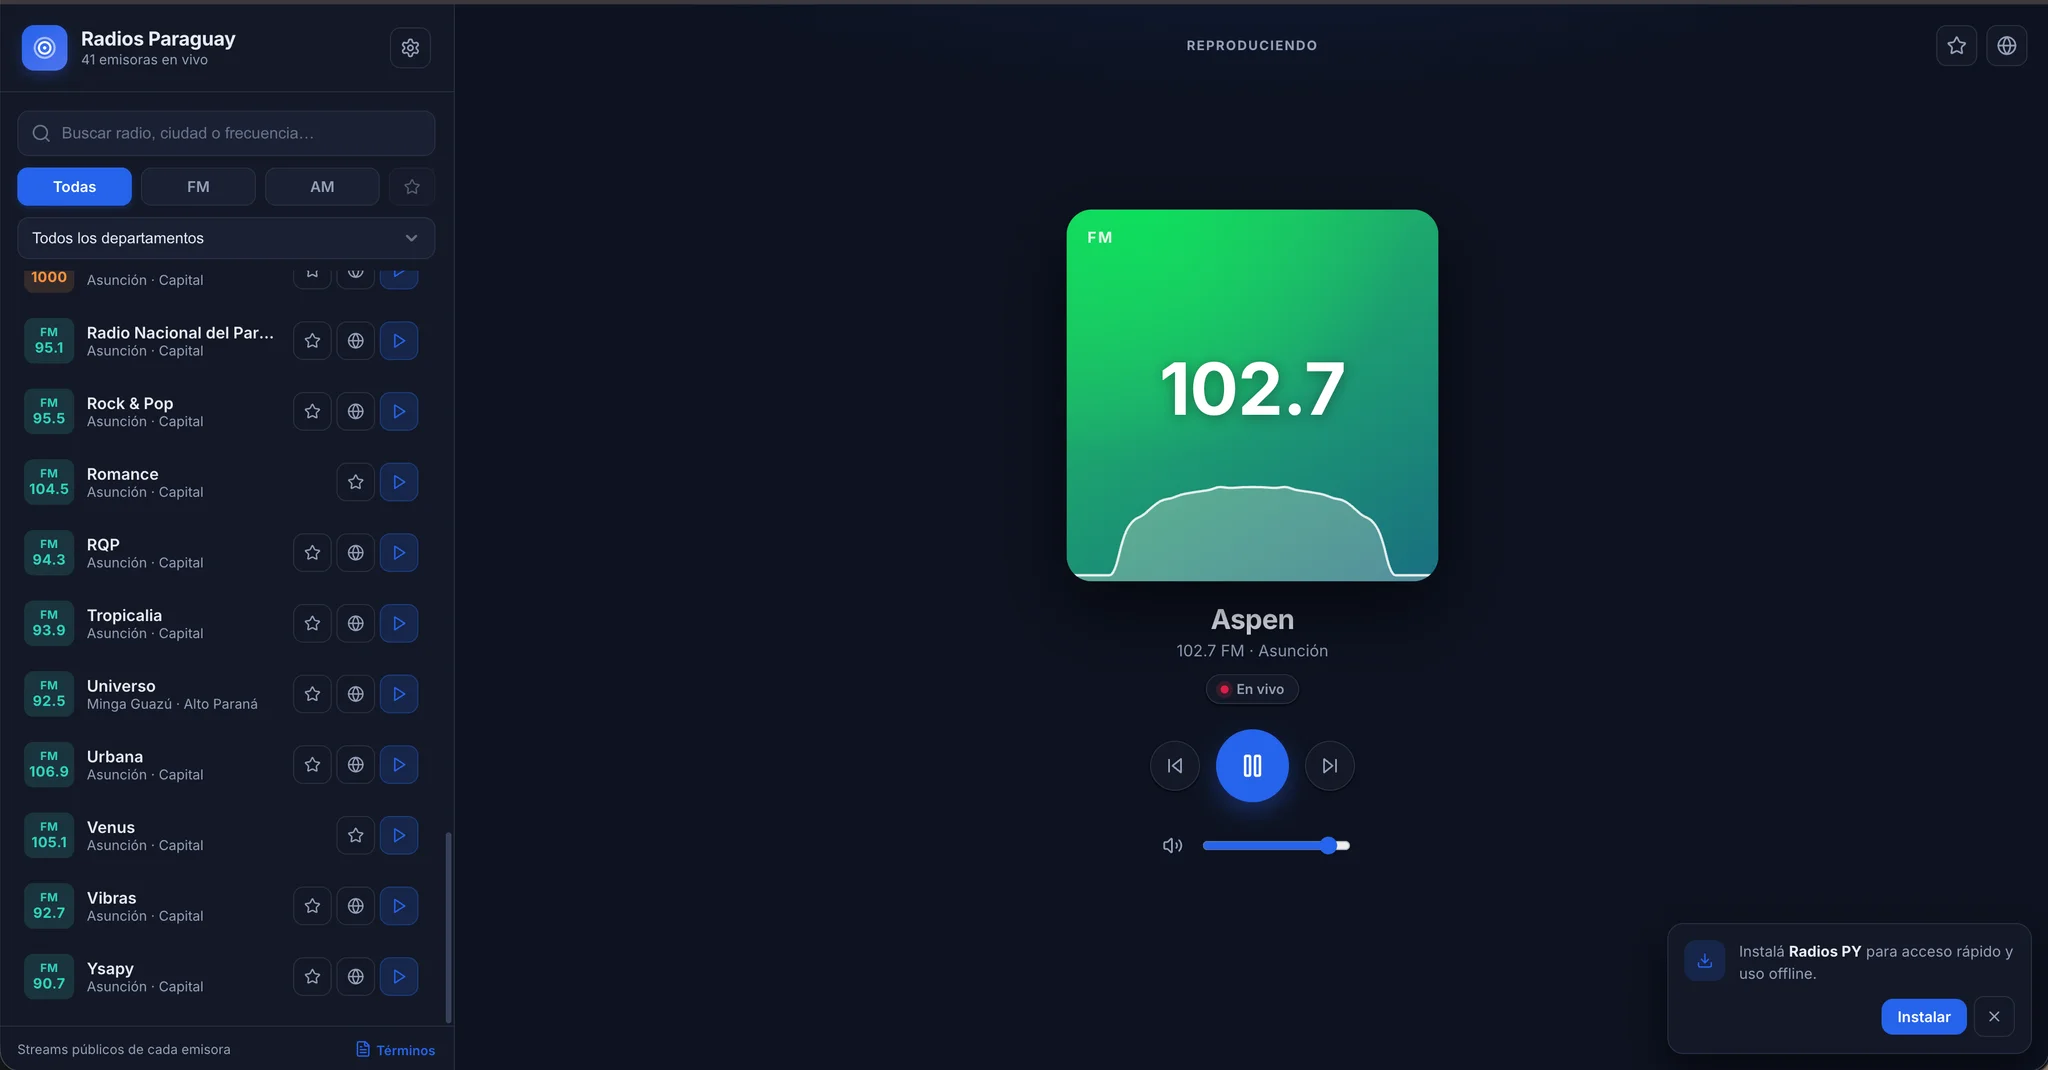Favorite the currently playing Aspen station
The width and height of the screenshot is (2048, 1070).
pyautogui.click(x=1956, y=45)
